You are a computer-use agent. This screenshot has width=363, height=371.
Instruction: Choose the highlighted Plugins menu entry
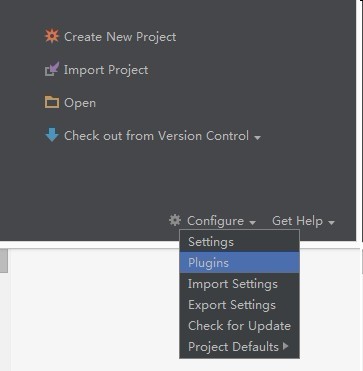[239, 263]
